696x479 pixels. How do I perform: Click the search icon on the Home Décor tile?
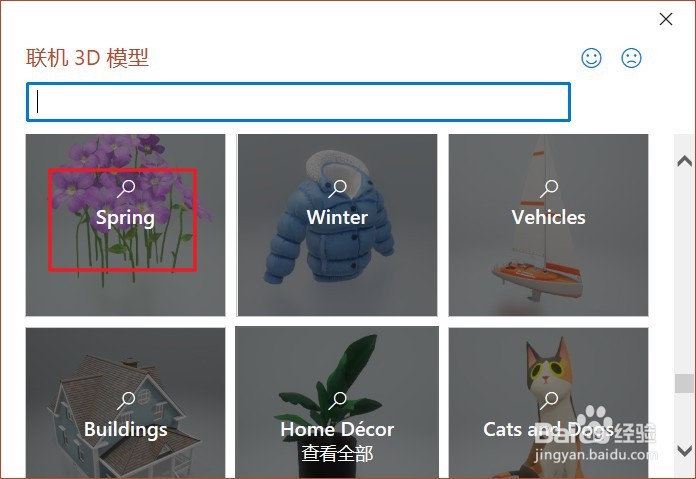337,400
